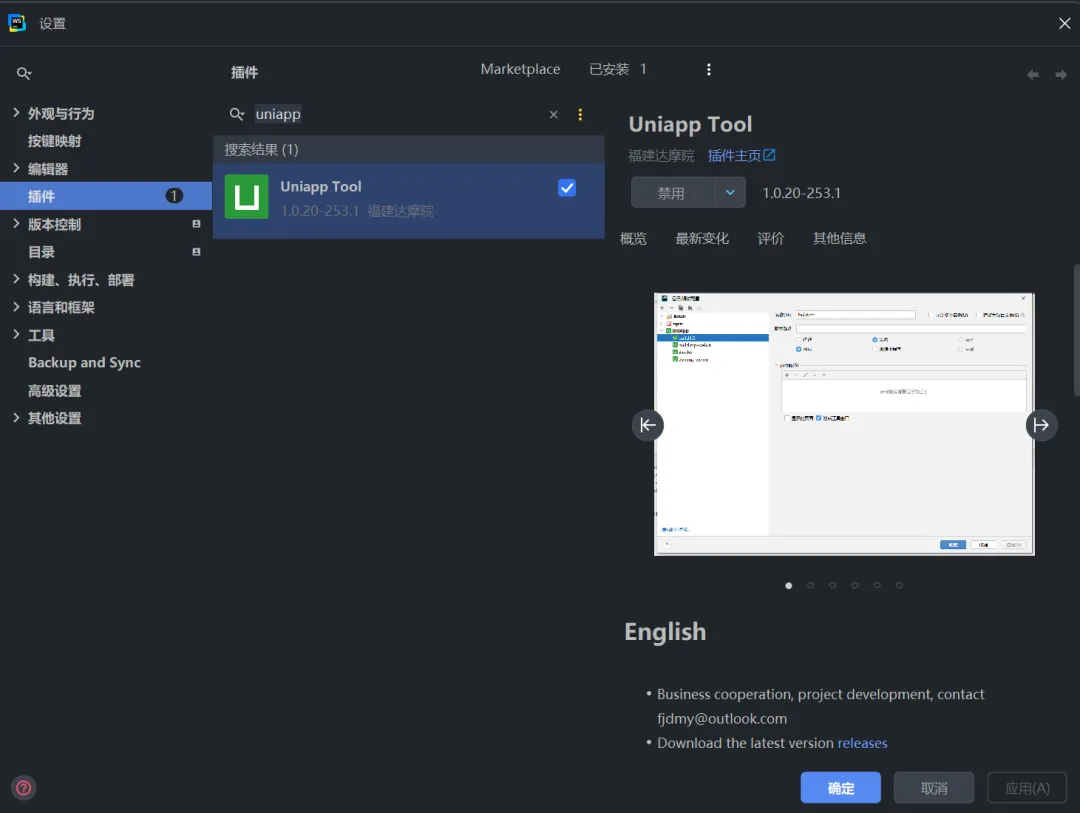Select 按键映射 in the settings tree
This screenshot has height=813, width=1080.
click(54, 141)
